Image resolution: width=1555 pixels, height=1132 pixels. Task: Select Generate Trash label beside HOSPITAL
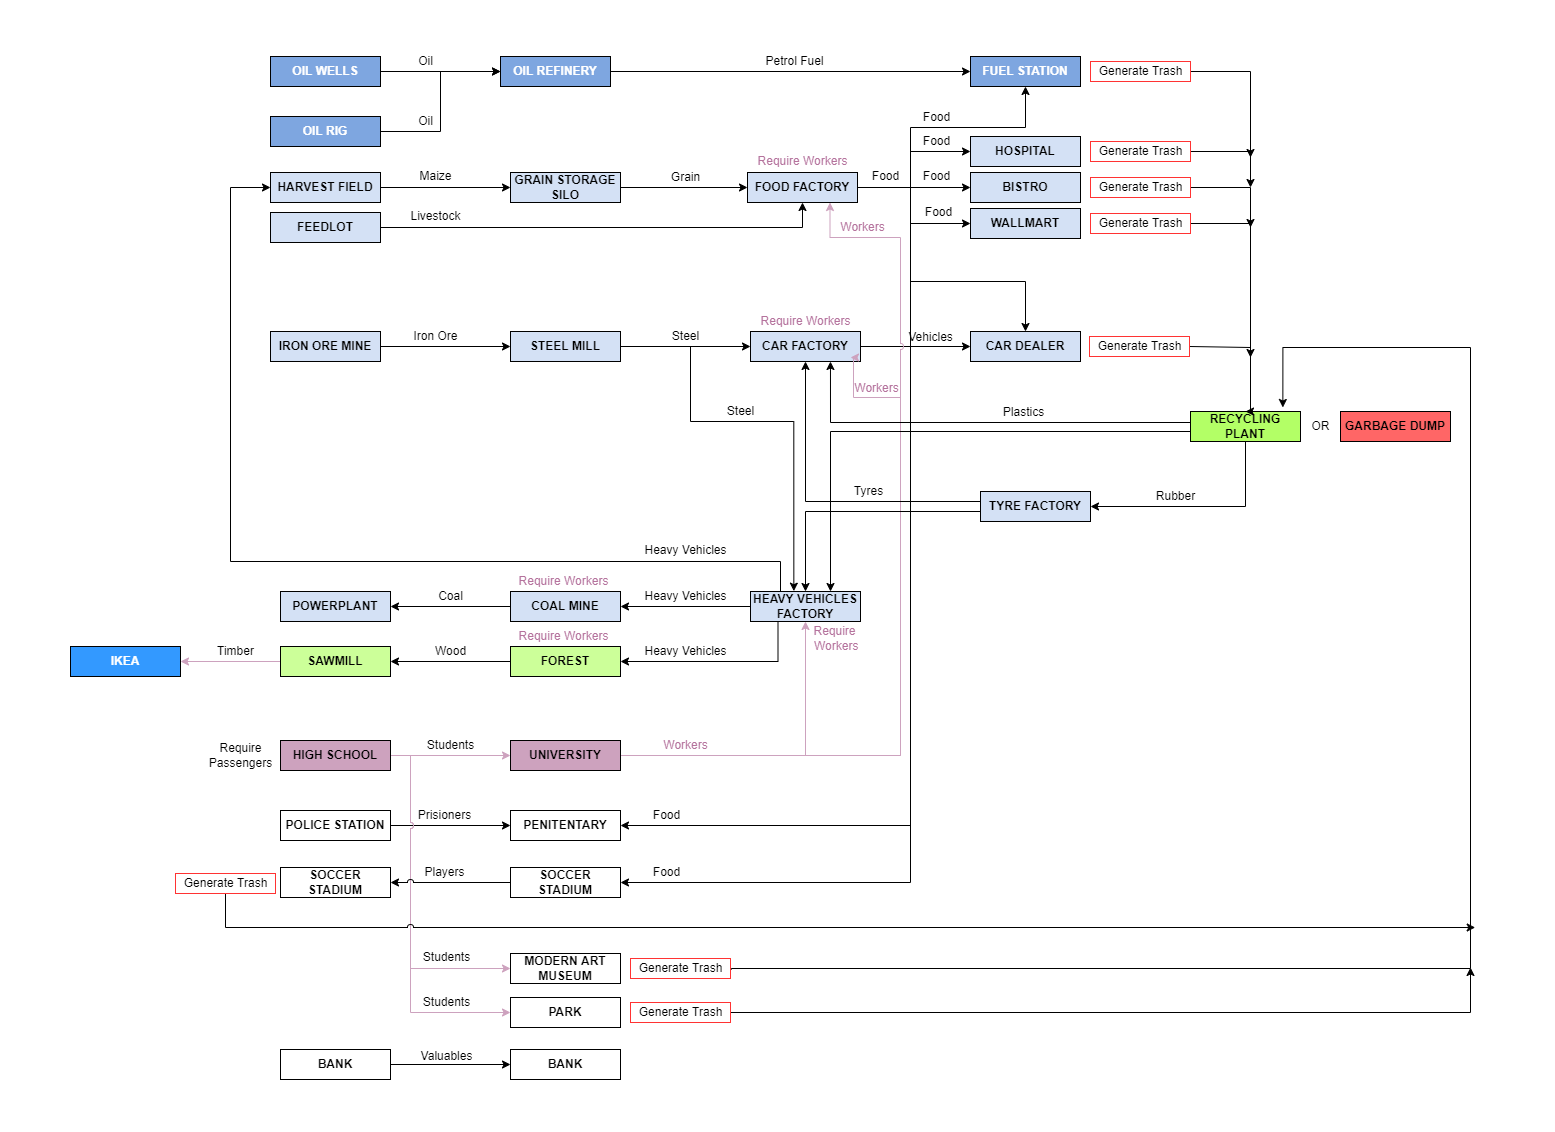(1140, 151)
